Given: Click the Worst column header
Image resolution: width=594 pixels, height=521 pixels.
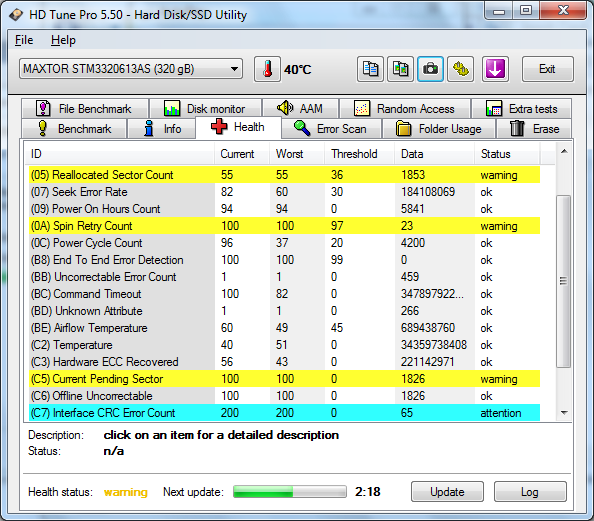Looking at the screenshot, I should coord(297,154).
